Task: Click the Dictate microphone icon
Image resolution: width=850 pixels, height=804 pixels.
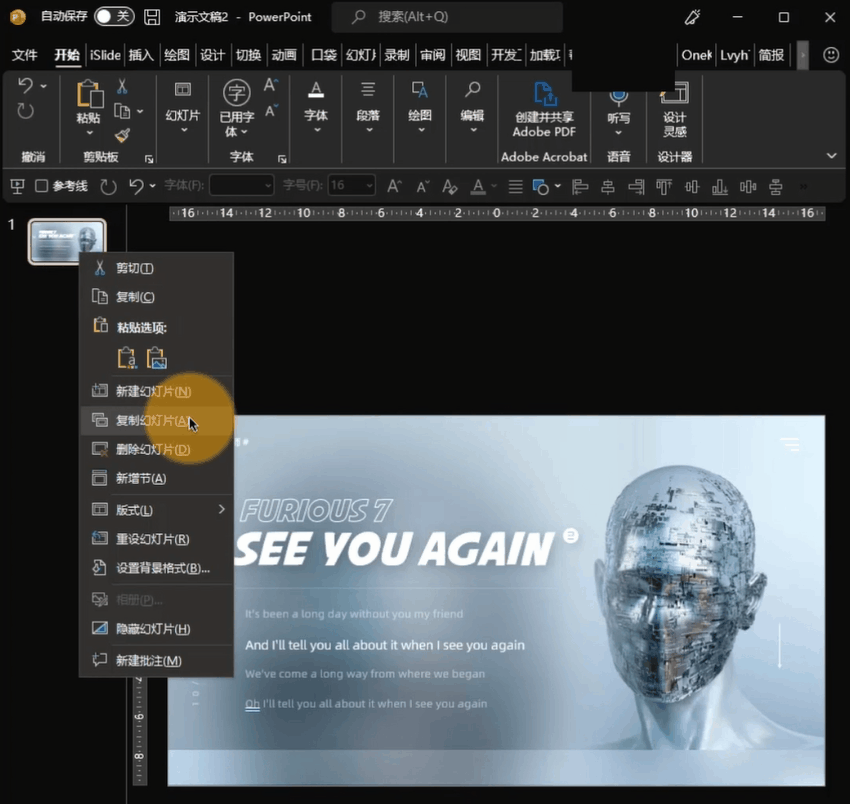Action: coord(619,97)
